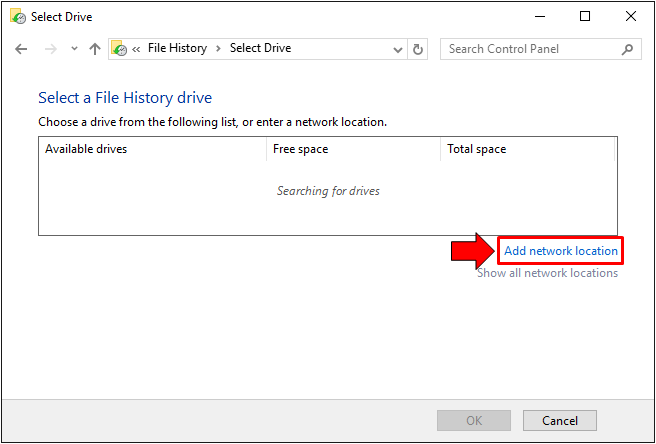Screen dimensions: 656x444
Task: Click the Forward navigation arrow
Action: 49,49
